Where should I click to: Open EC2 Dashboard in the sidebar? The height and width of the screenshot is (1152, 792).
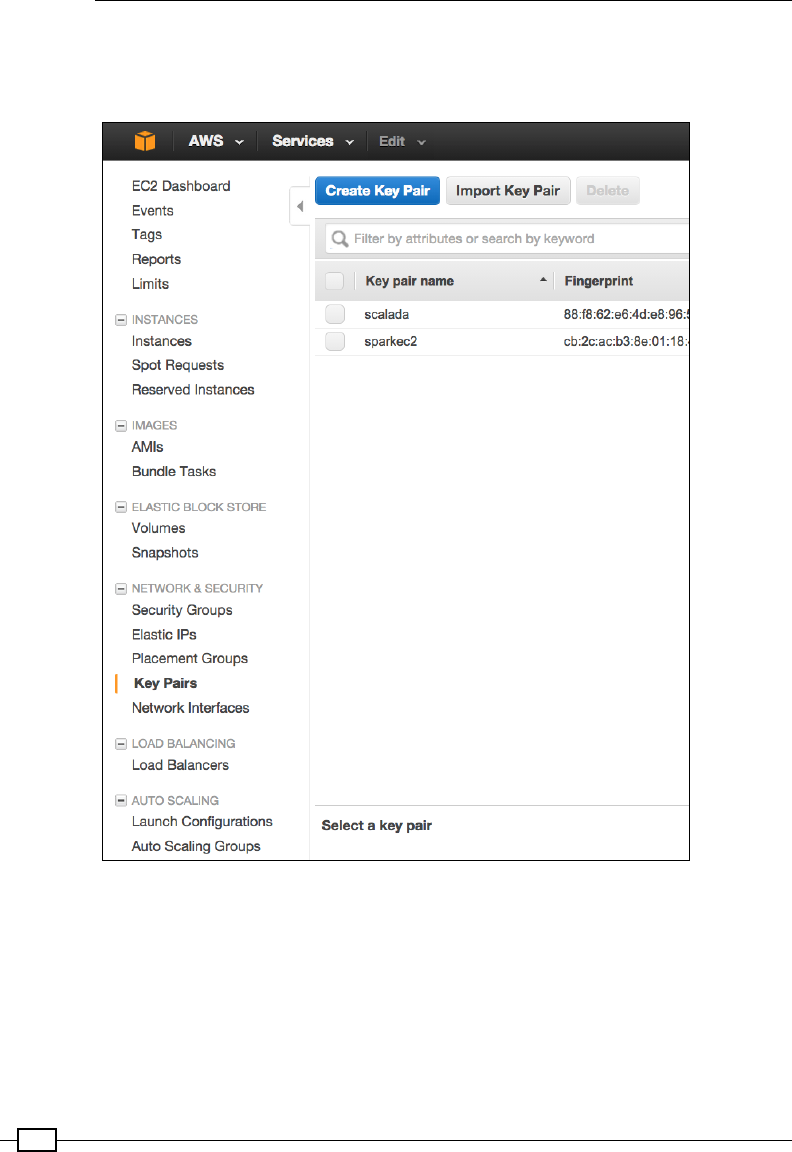(x=181, y=186)
